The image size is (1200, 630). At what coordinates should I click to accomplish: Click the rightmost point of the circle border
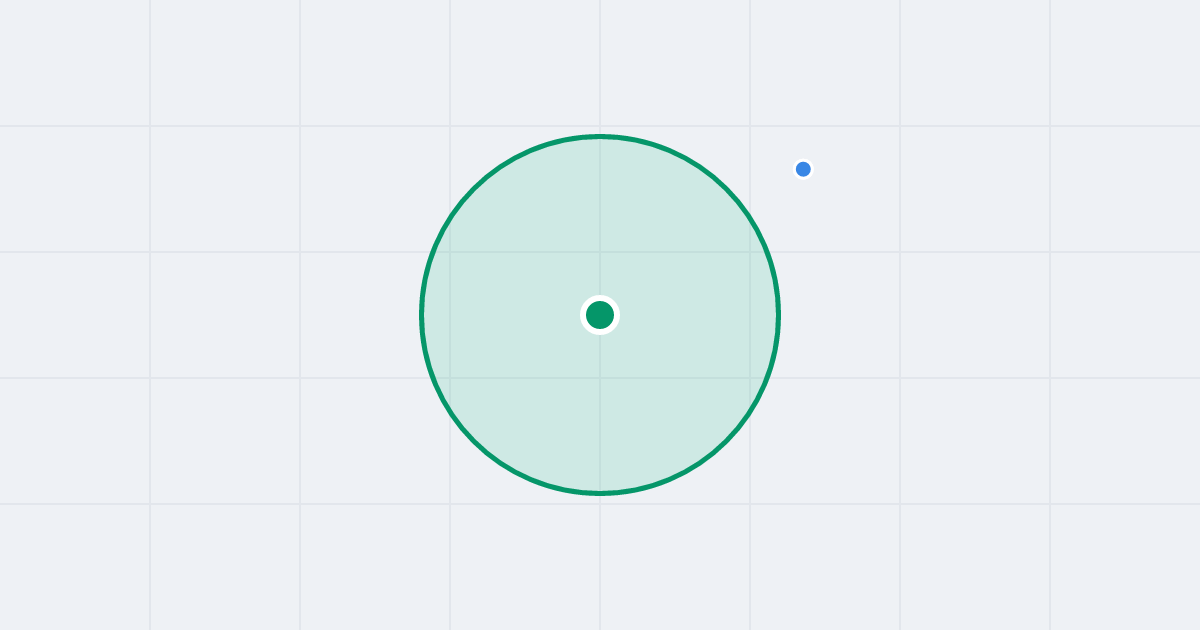pyautogui.click(x=779, y=315)
